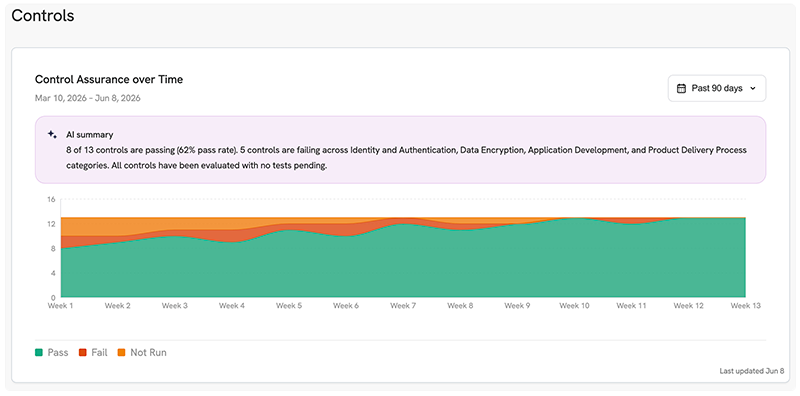This screenshot has width=800, height=396.
Task: Click the 16 value on the y-axis
Action: click(51, 200)
